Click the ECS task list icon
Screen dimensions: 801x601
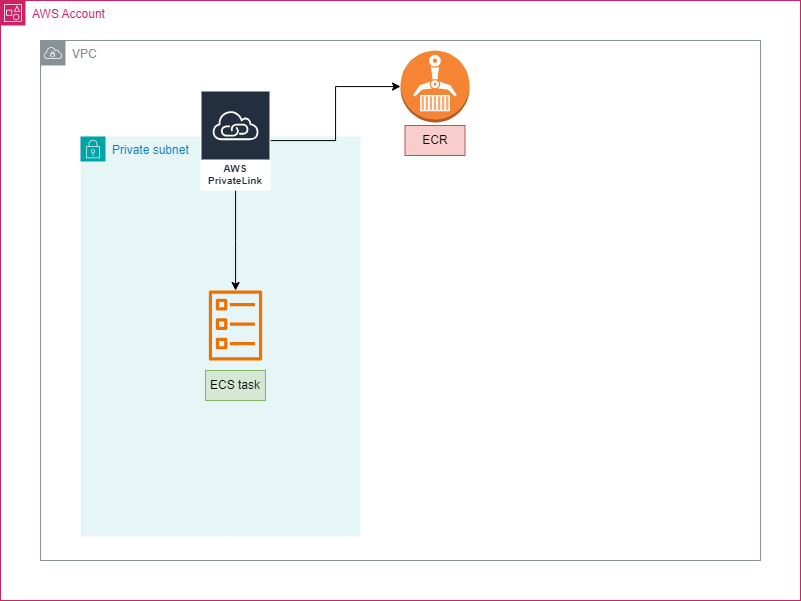[235, 326]
